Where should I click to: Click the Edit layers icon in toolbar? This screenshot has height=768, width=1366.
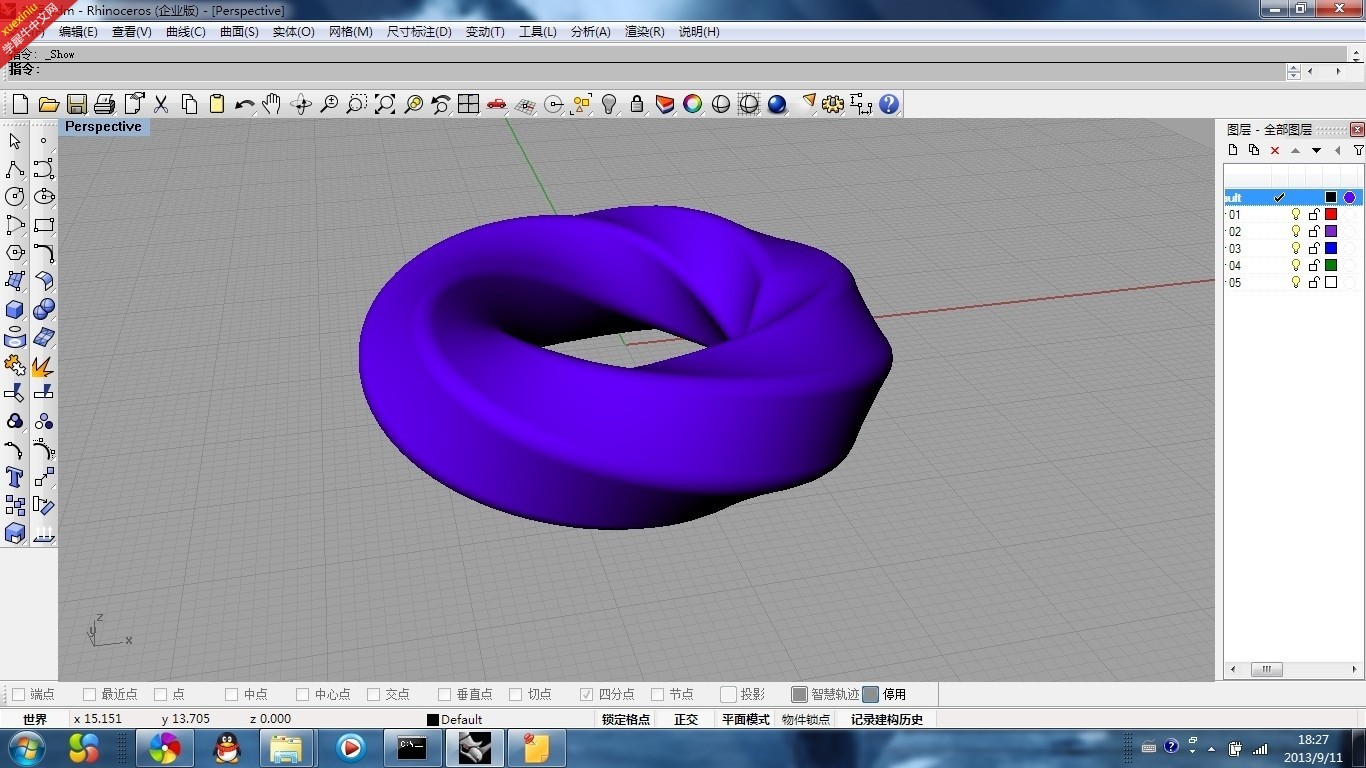click(665, 104)
